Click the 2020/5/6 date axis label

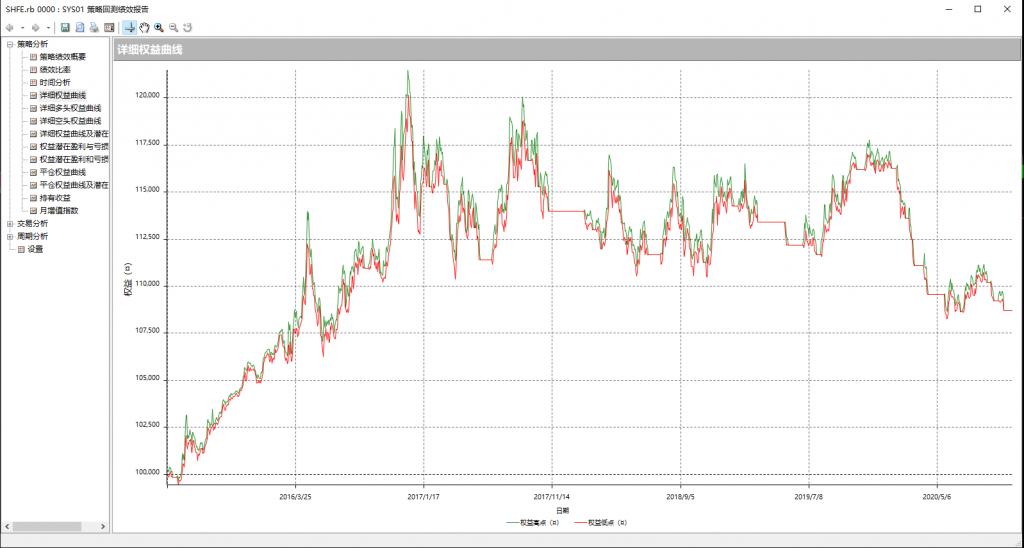click(x=937, y=497)
